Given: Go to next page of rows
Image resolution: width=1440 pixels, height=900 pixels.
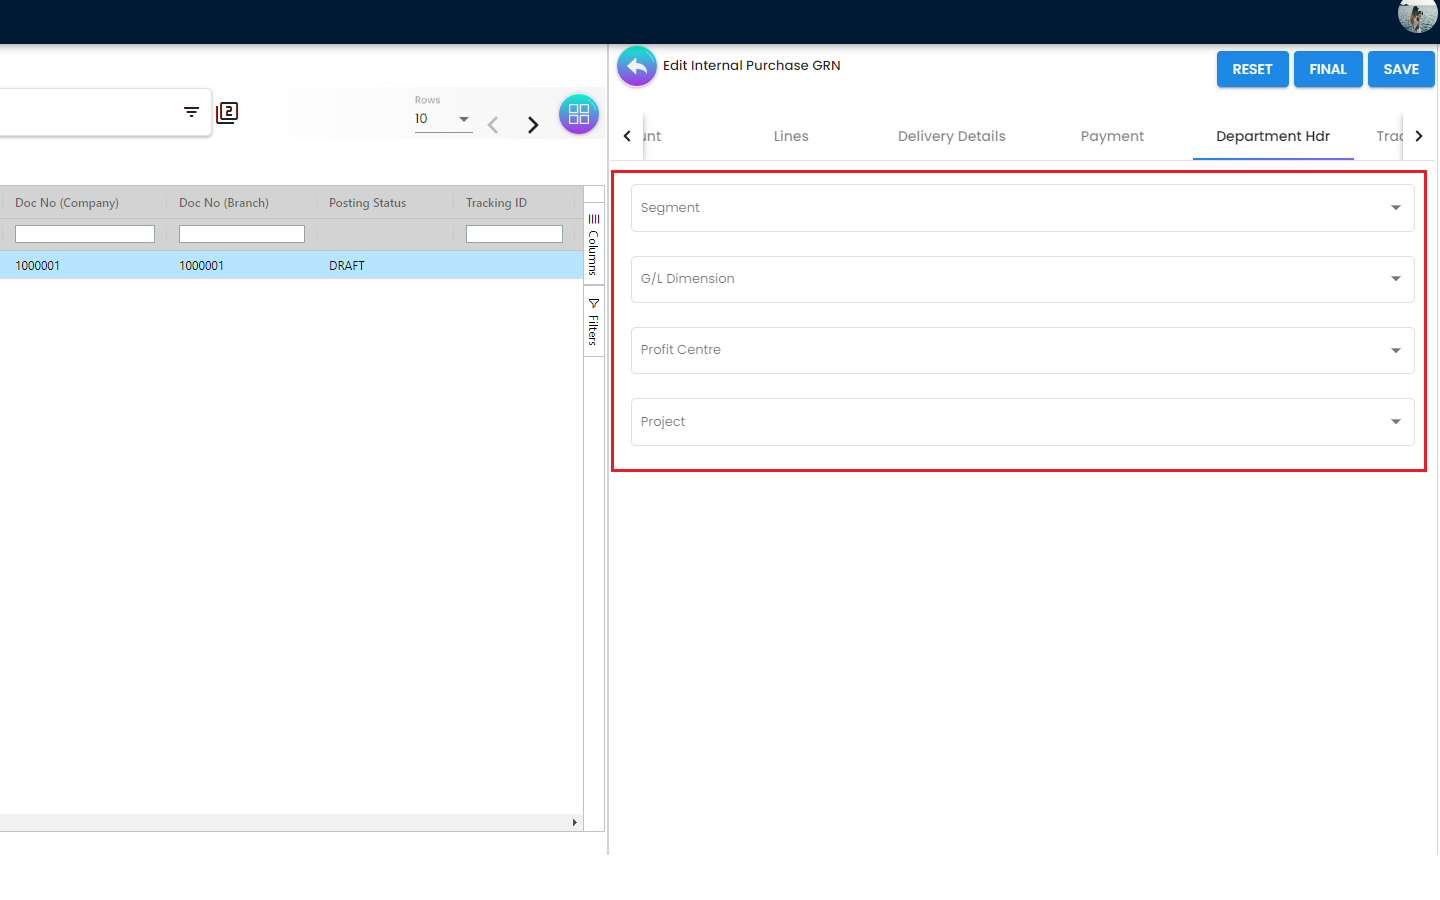Looking at the screenshot, I should 533,125.
